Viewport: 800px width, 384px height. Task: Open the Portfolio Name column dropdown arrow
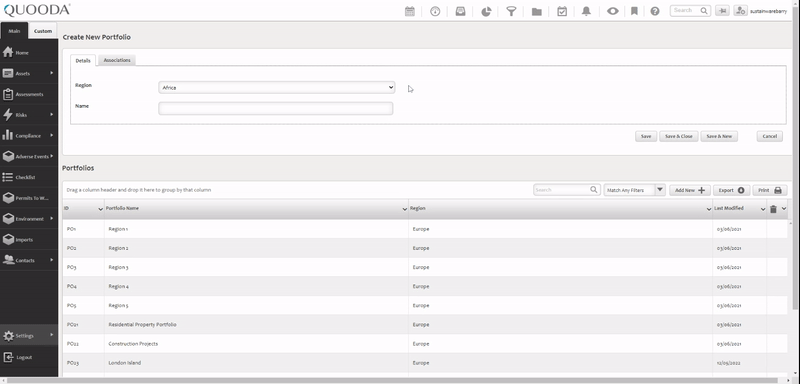(x=405, y=209)
